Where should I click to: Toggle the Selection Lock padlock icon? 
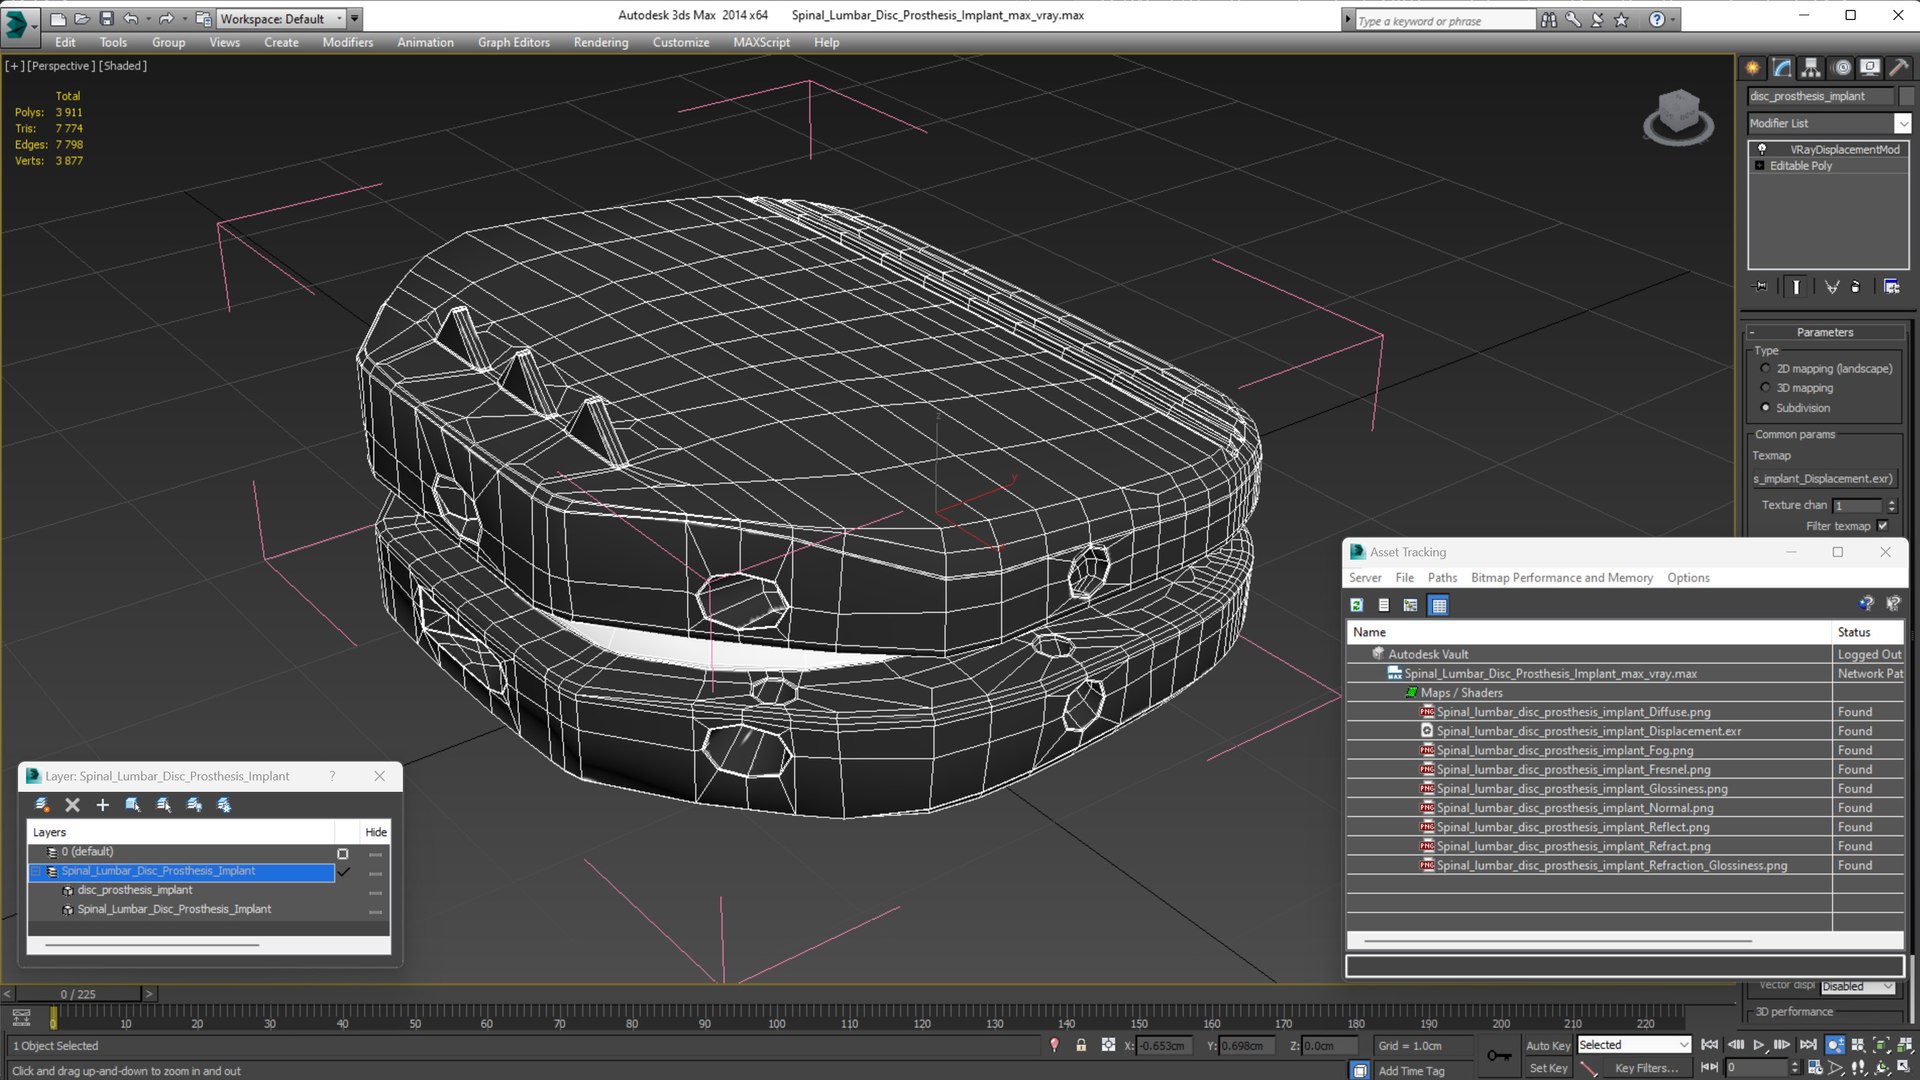pyautogui.click(x=1081, y=1045)
